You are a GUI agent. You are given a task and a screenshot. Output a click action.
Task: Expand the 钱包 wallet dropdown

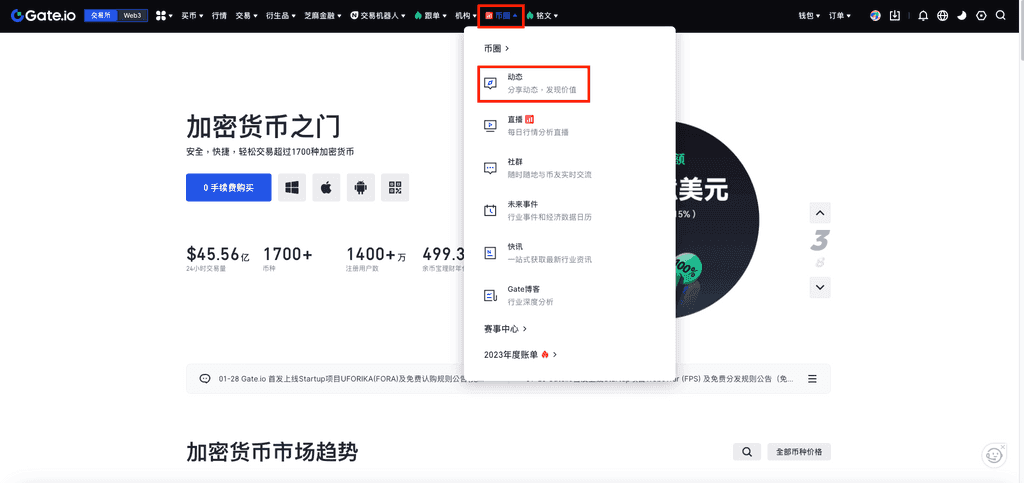809,16
